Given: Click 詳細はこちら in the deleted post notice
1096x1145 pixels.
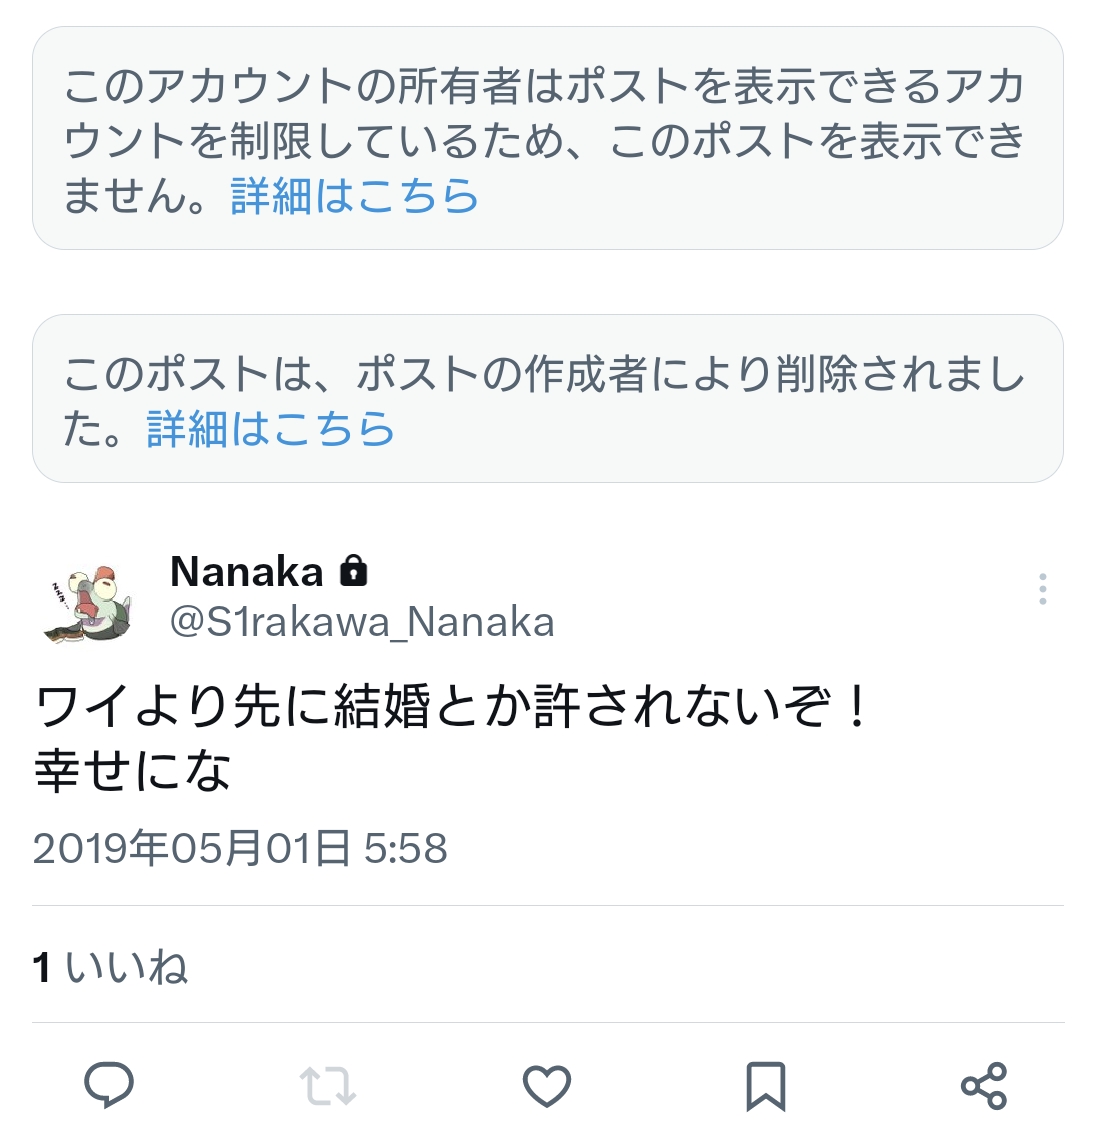Looking at the screenshot, I should point(271,429).
